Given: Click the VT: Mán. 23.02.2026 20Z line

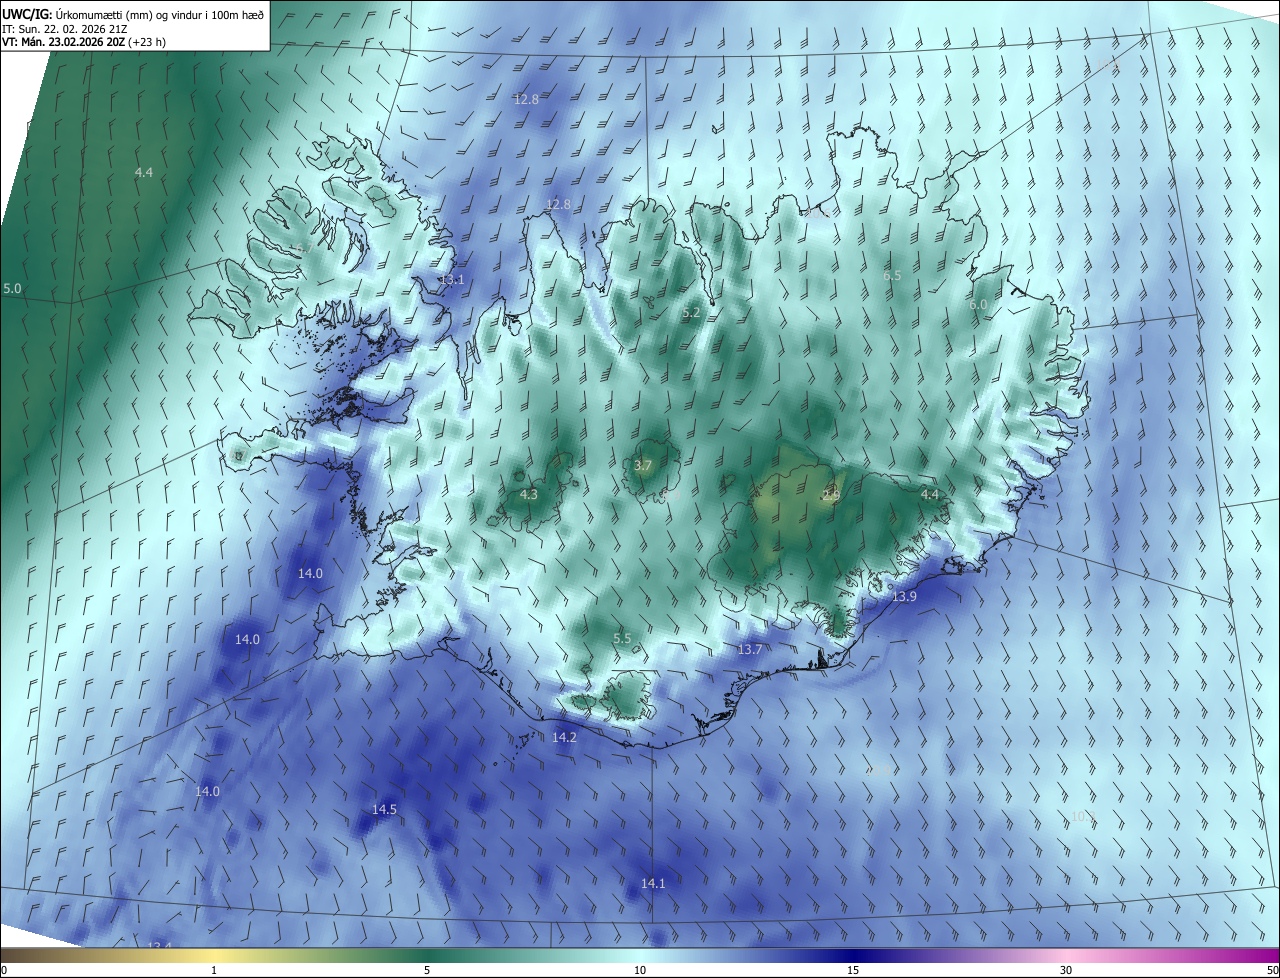Looking at the screenshot, I should 86,42.
